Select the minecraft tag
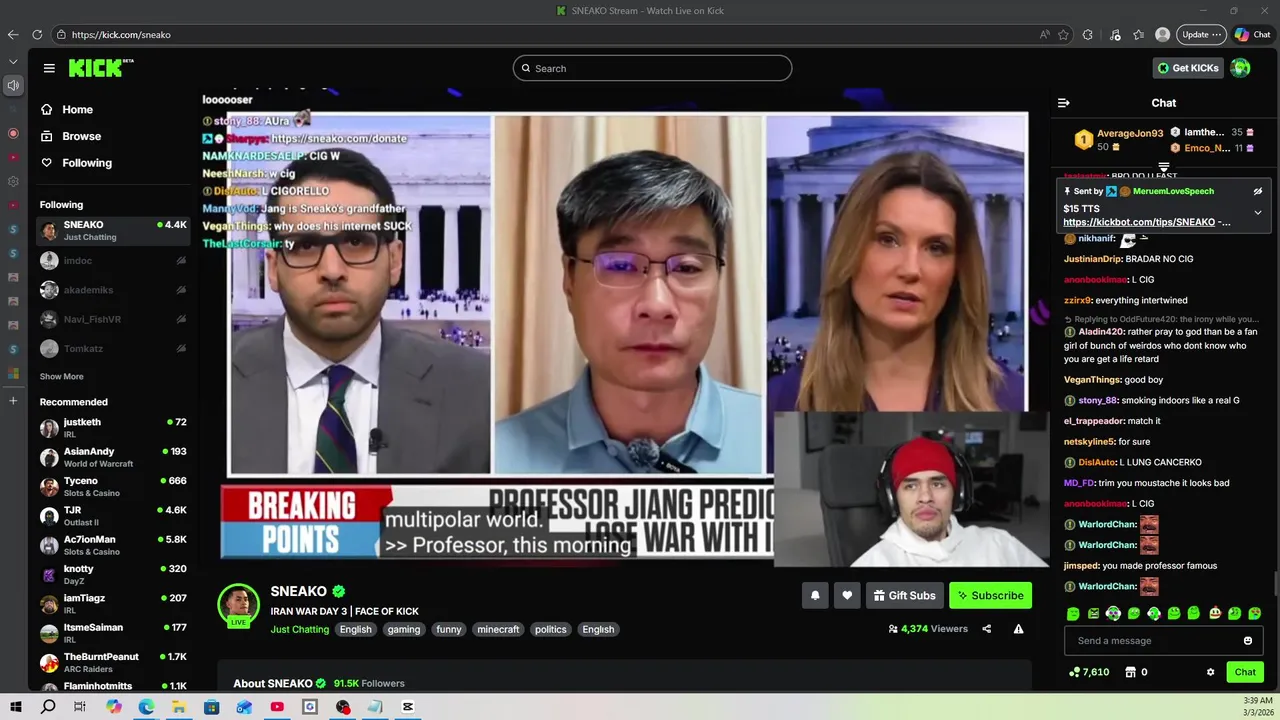Screen dimensions: 1280x720 [x=498, y=629]
